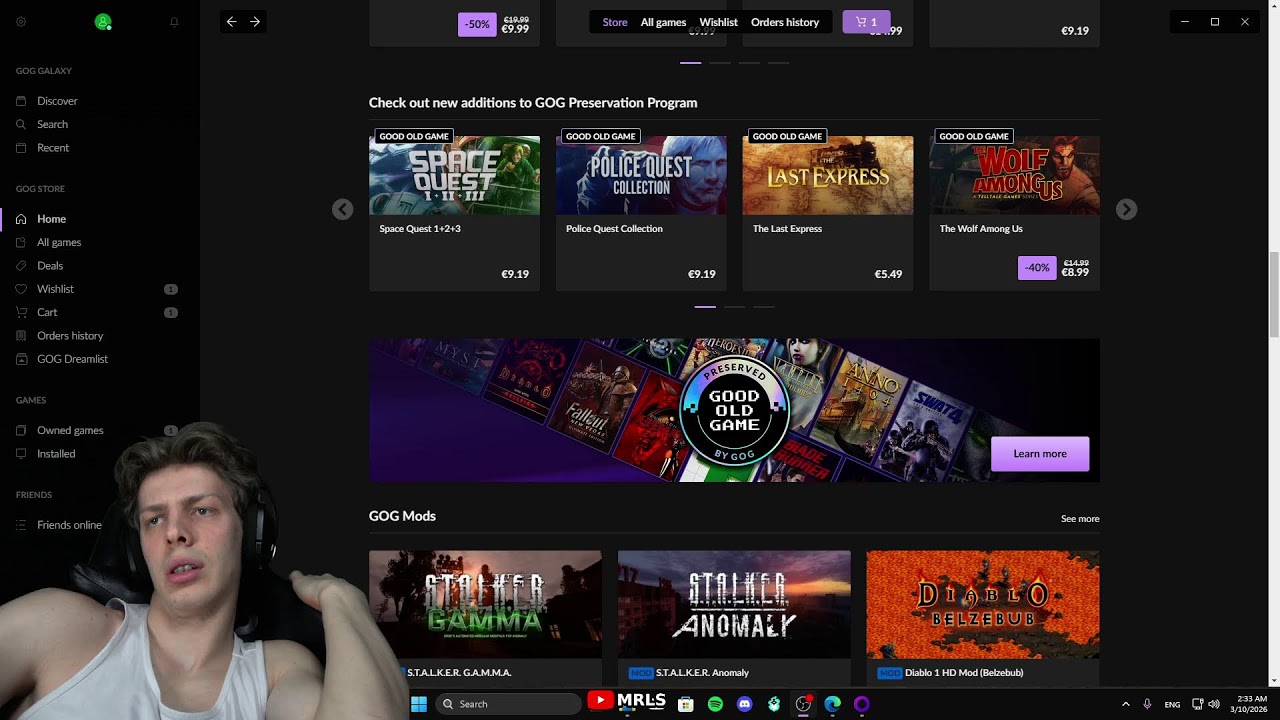Screen dimensions: 1280x720
Task: Open Orders history in the top navigation
Action: tap(785, 22)
